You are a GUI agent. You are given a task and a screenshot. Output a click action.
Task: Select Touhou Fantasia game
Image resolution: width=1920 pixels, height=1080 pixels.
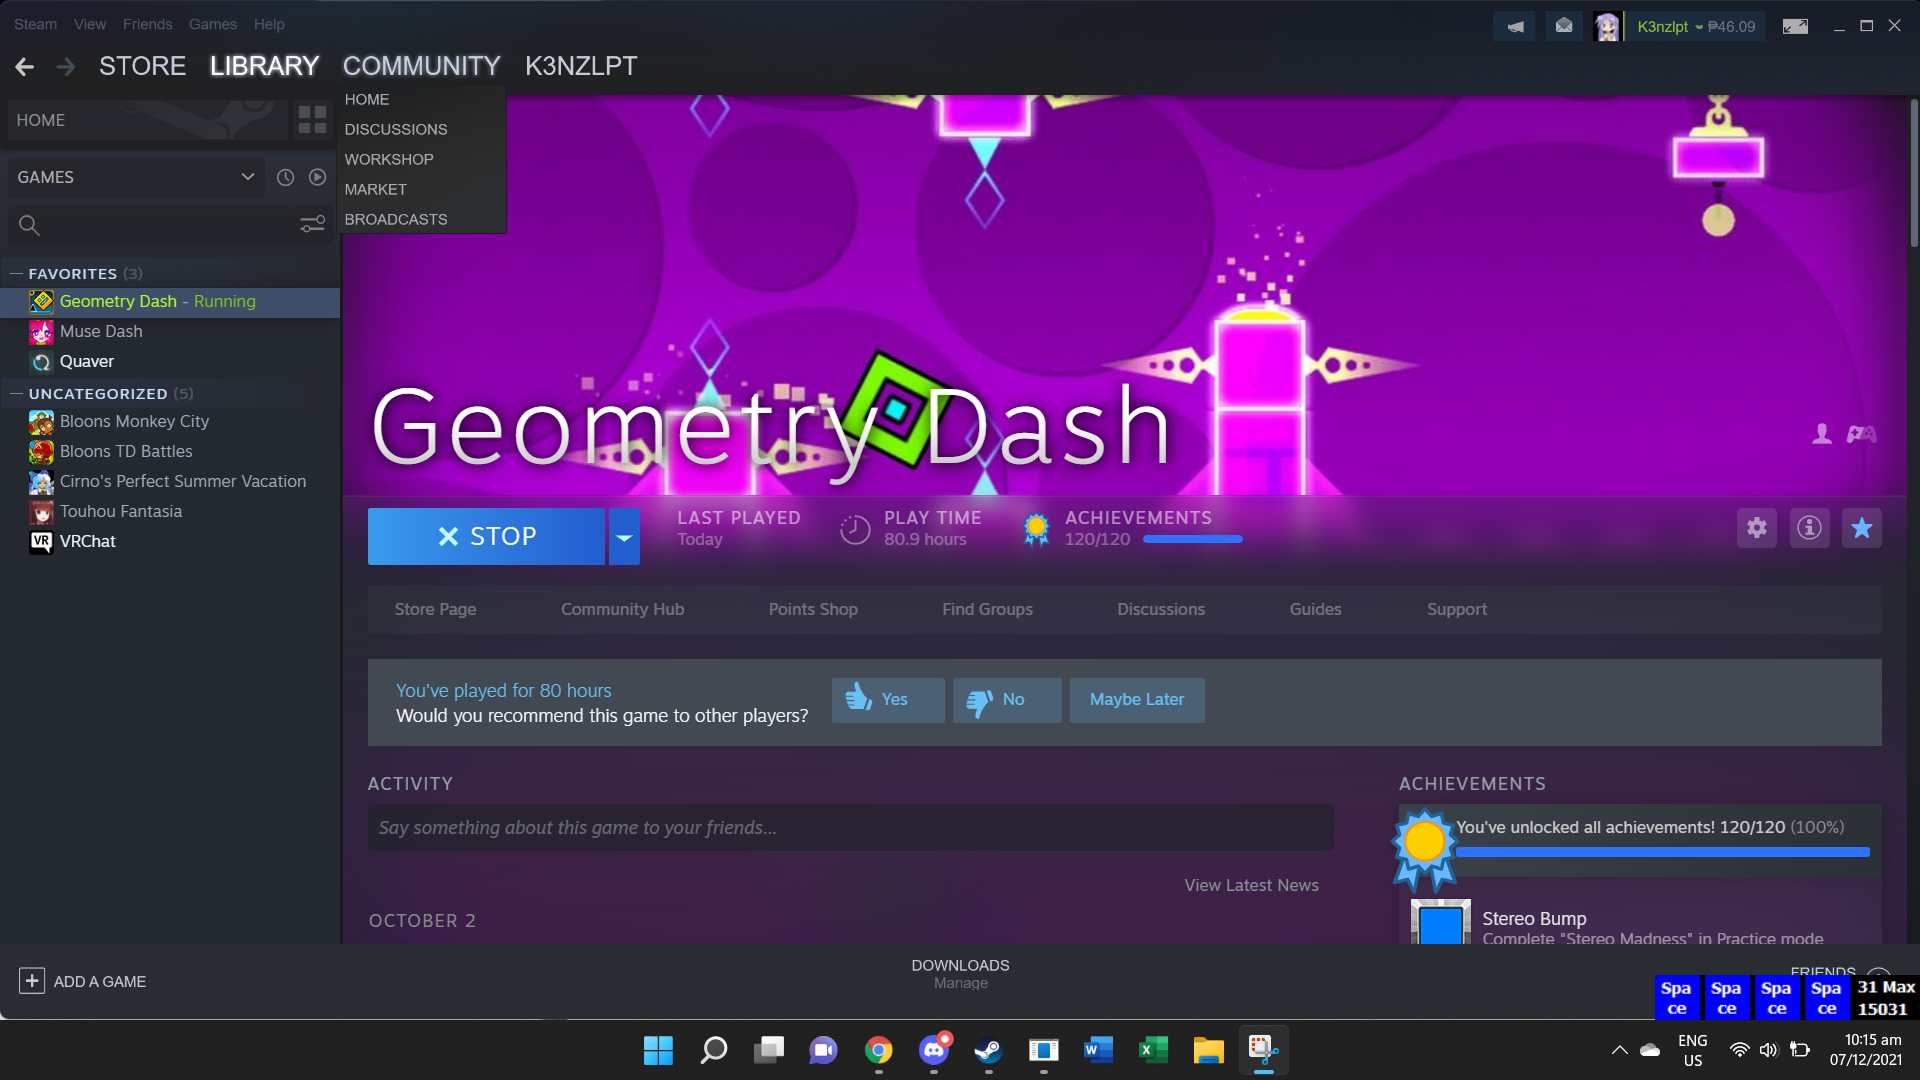click(x=170, y=511)
